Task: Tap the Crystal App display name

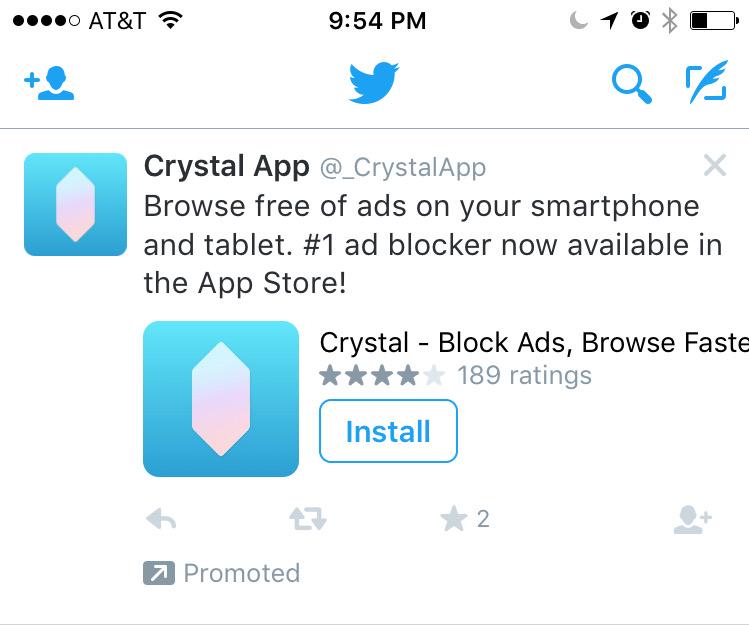Action: (x=227, y=166)
